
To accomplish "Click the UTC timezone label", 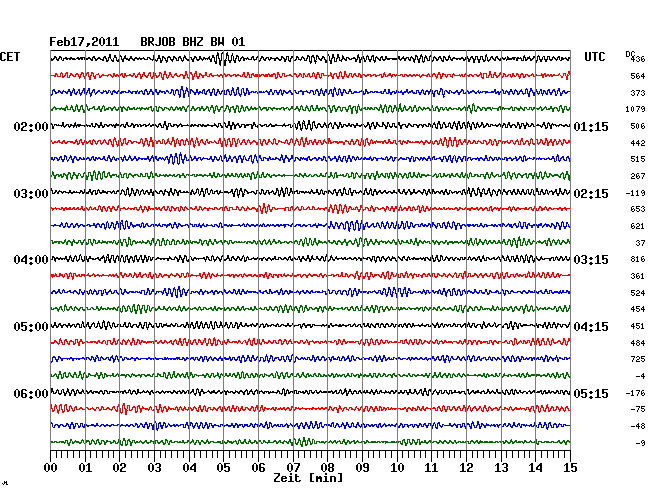I will tap(595, 57).
